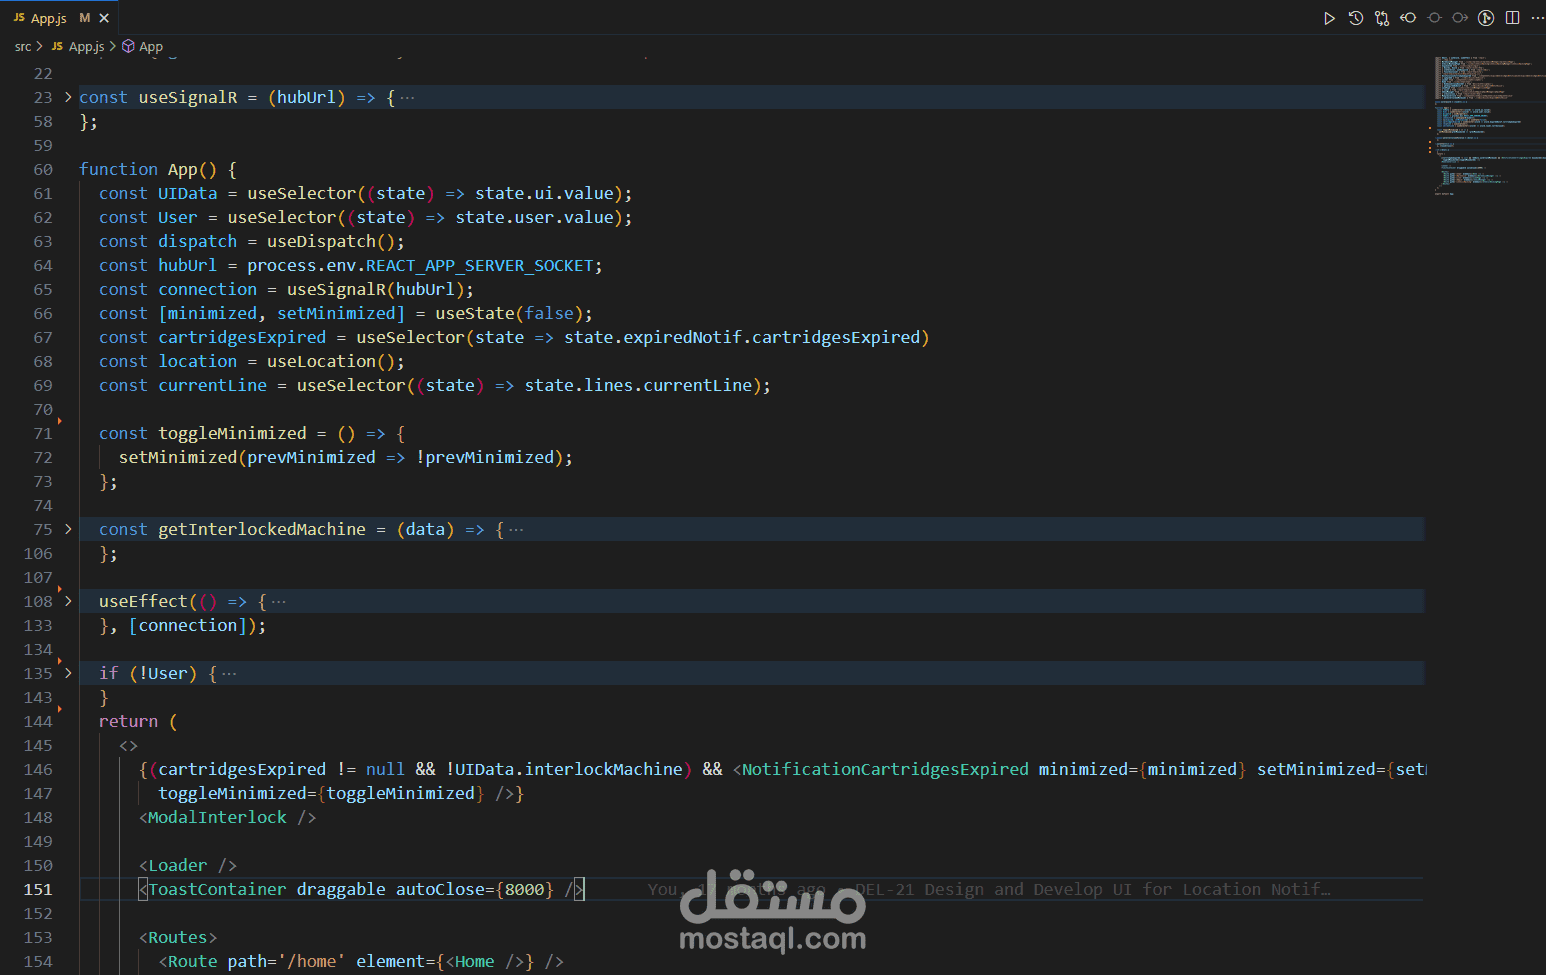Unfold ellipsis after if (!User) brace

click(229, 674)
